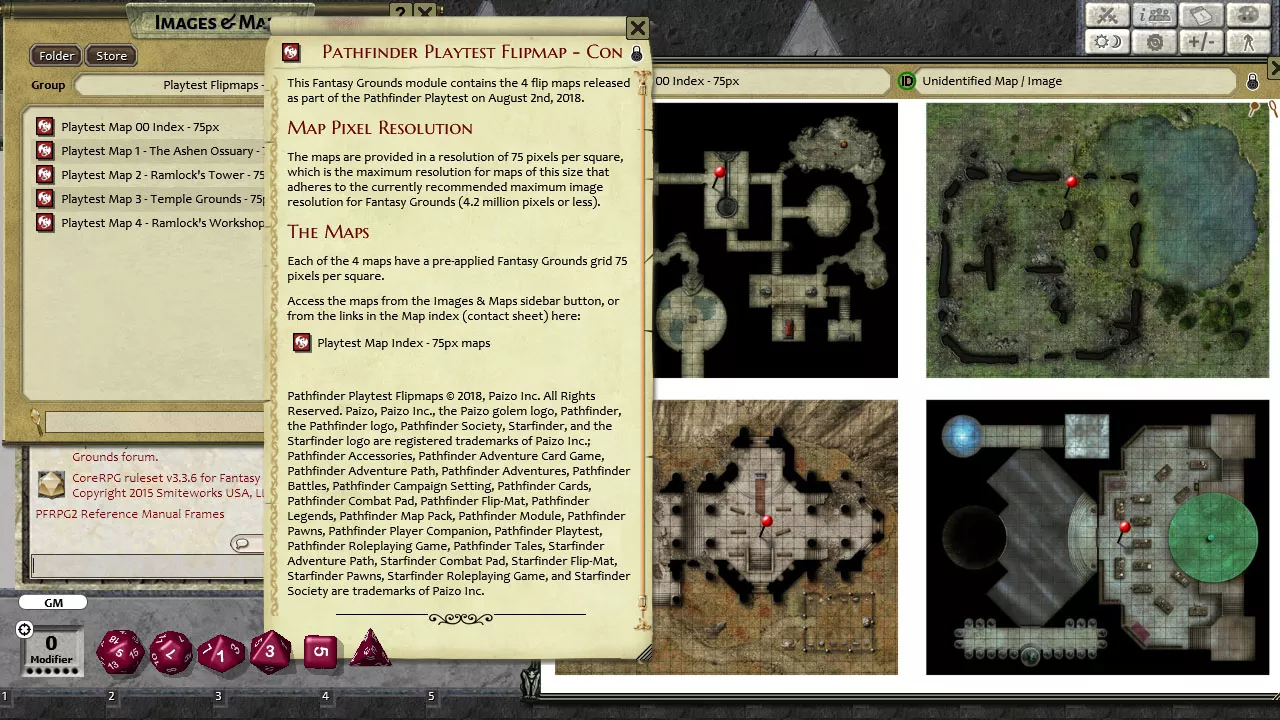This screenshot has height=720, width=1280.
Task: Click the chat speech bubble icon
Action: coord(241,543)
